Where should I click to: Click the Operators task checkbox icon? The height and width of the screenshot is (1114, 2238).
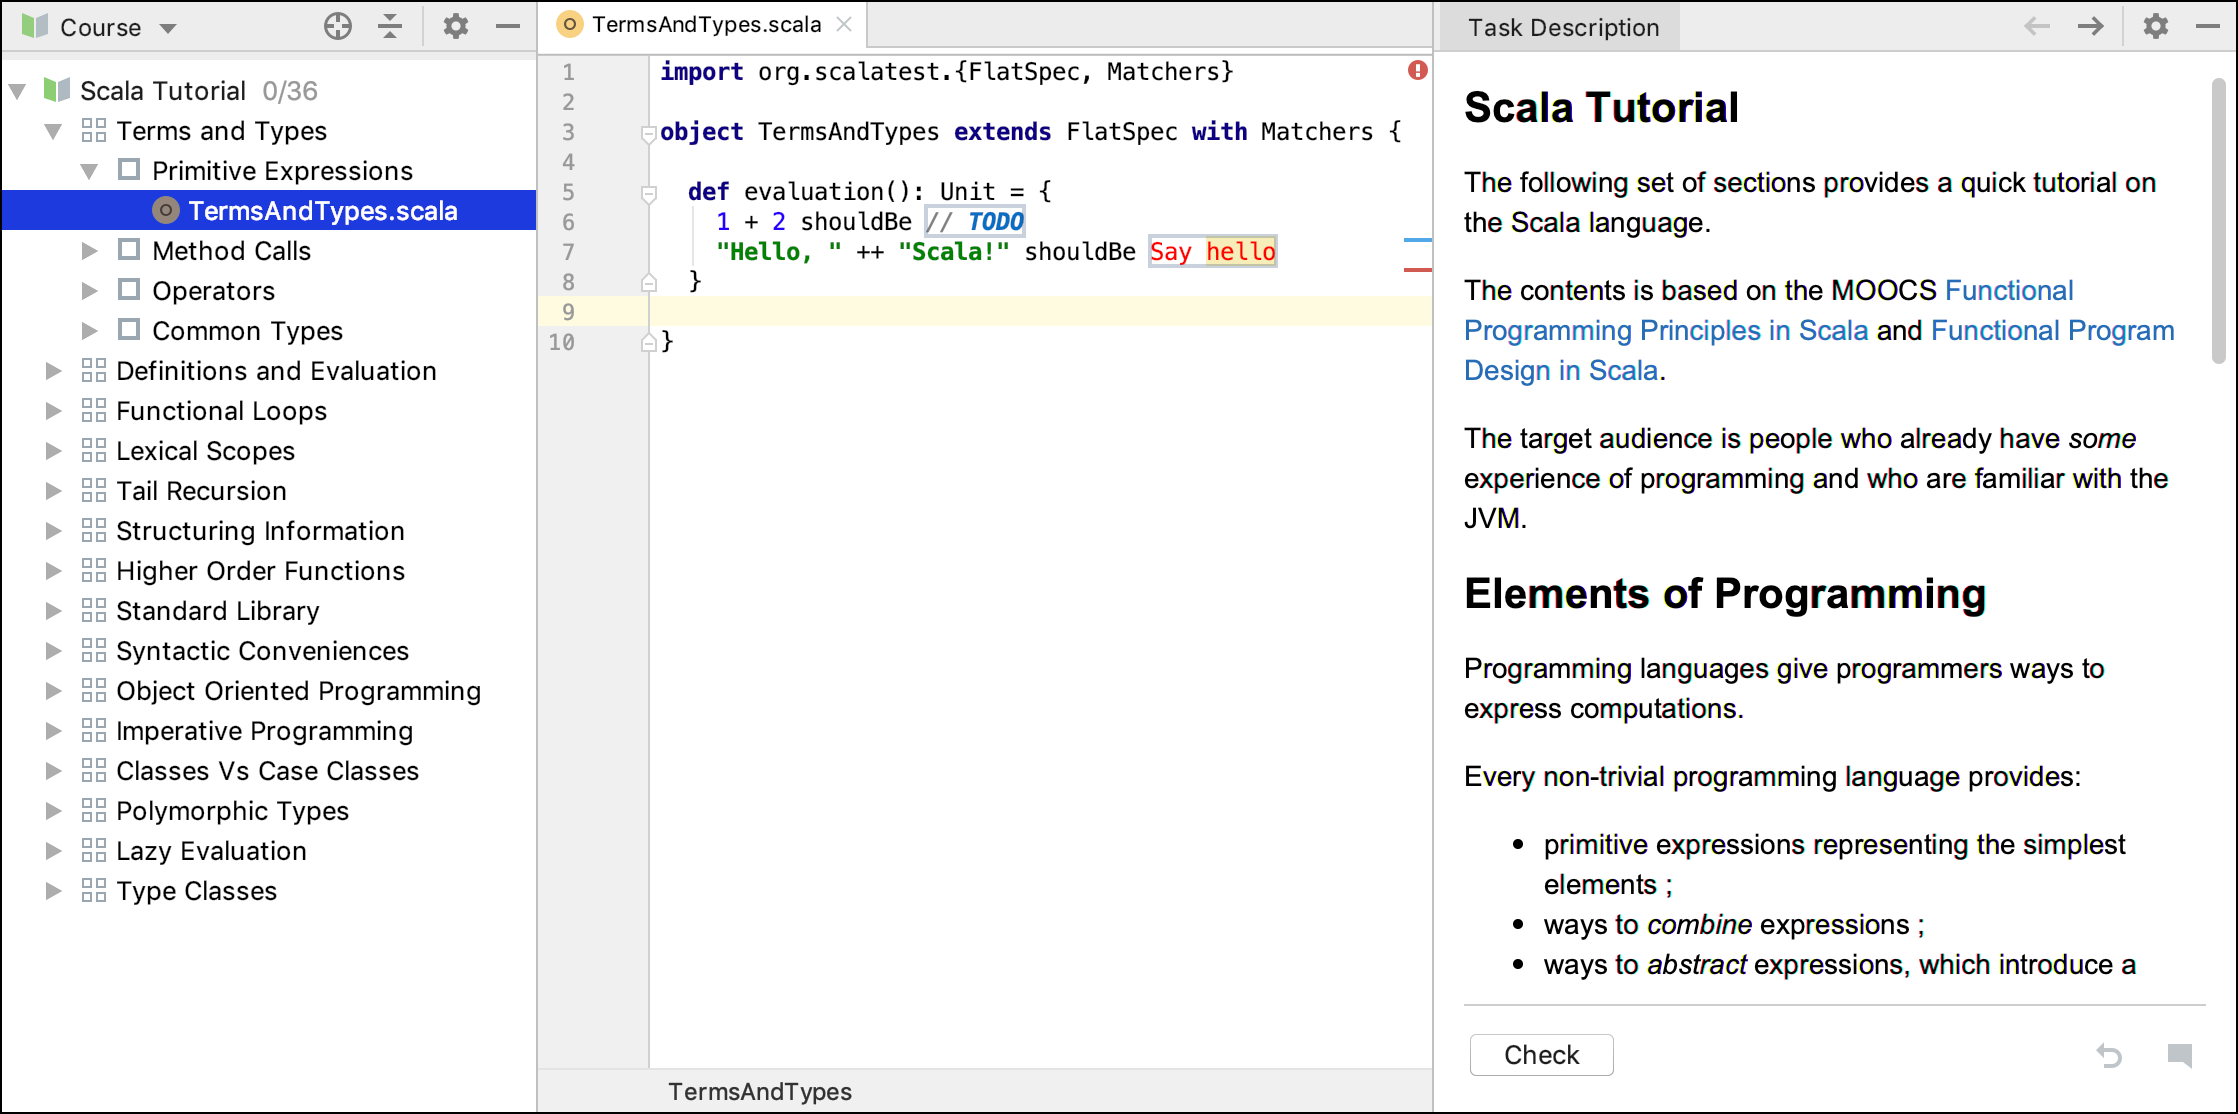129,289
